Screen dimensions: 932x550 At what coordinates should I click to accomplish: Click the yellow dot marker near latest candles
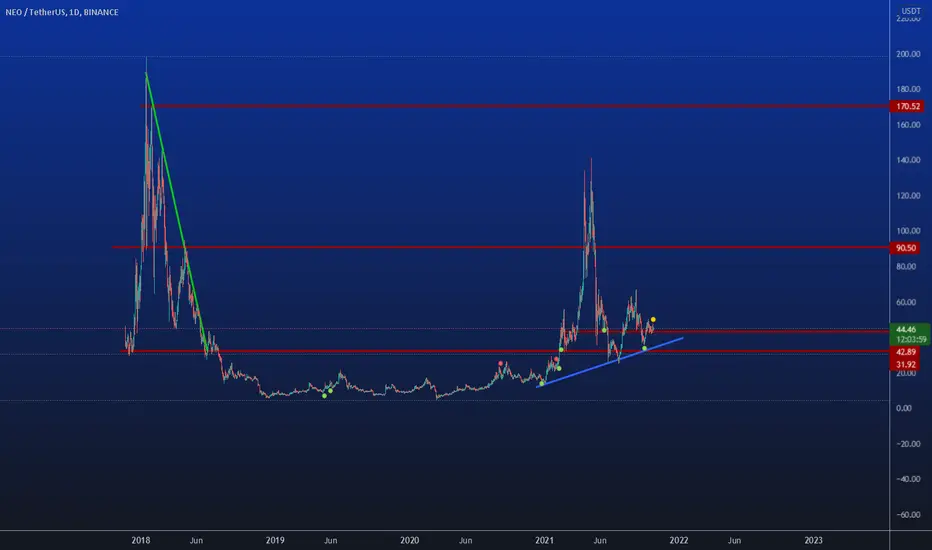653,320
